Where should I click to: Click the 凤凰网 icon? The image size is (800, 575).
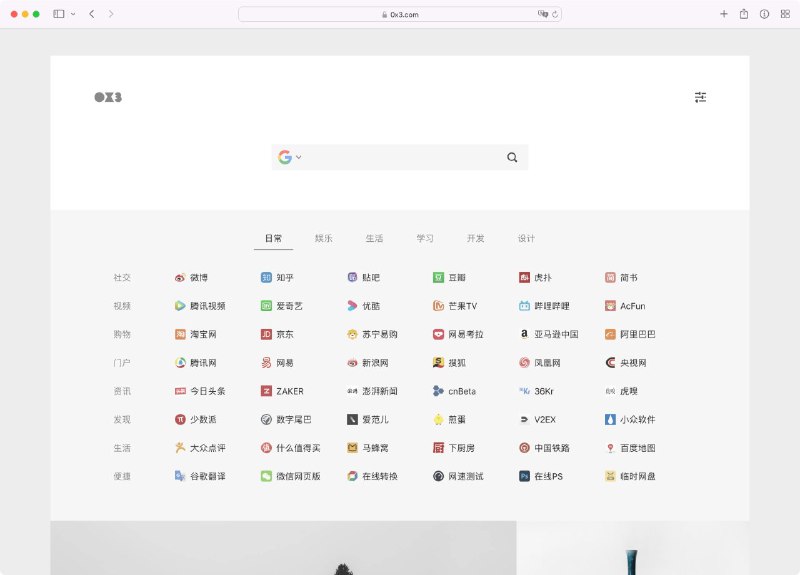524,363
